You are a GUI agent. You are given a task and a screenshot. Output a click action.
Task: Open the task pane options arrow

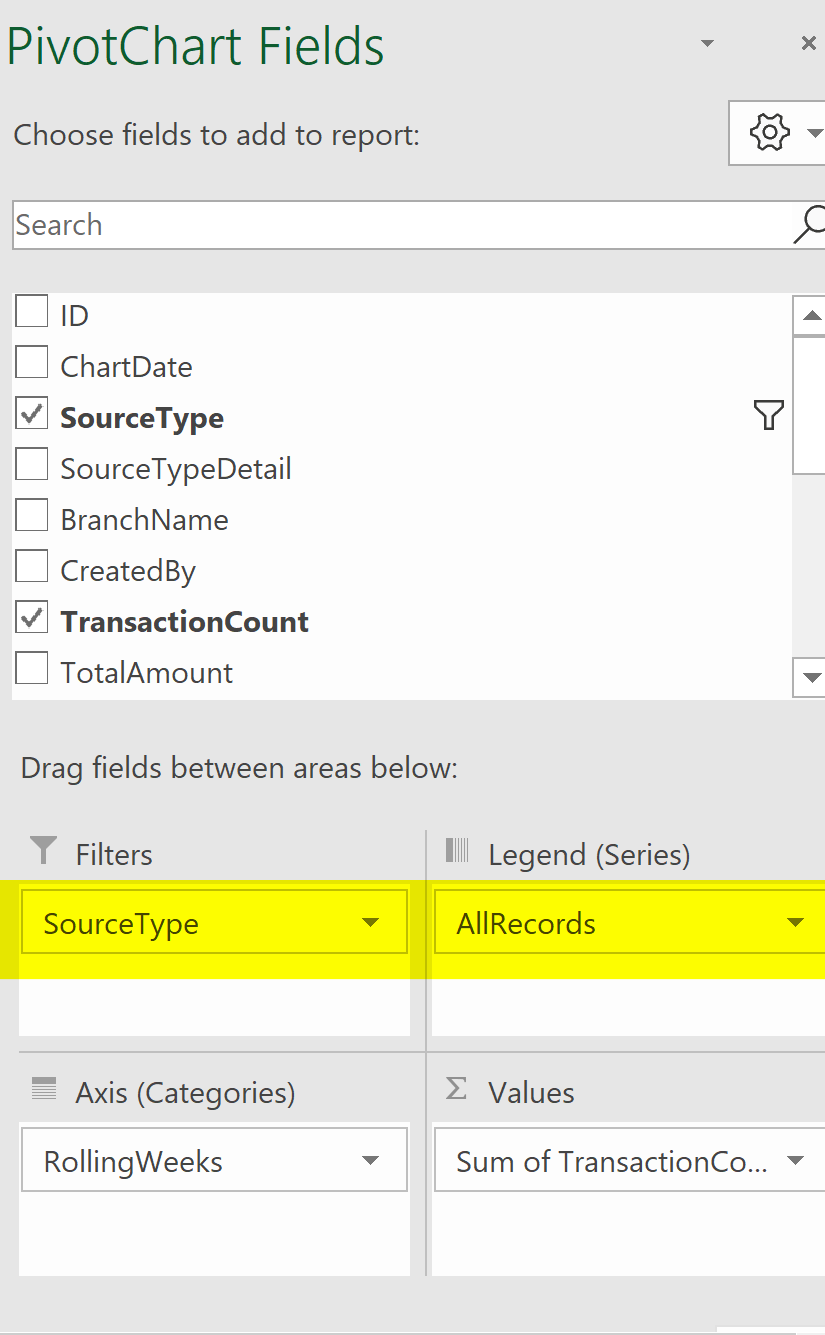pyautogui.click(x=707, y=43)
